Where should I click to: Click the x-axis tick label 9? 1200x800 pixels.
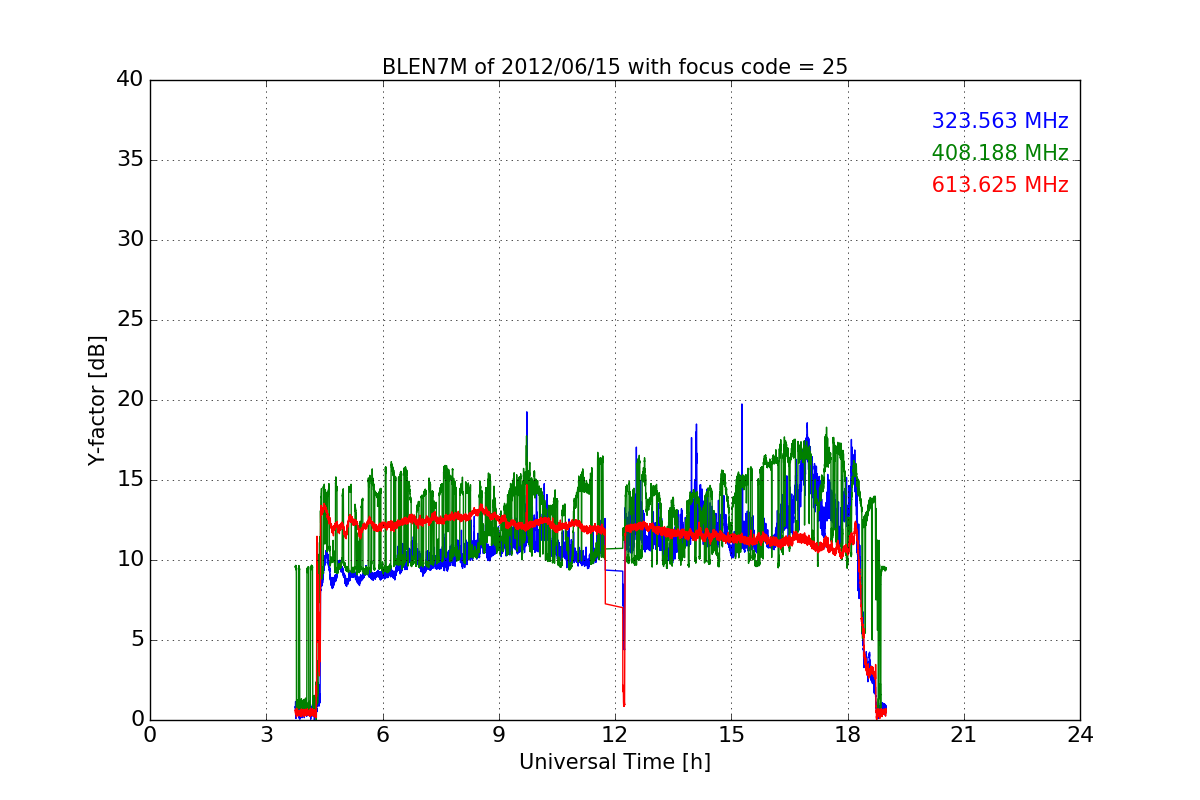pos(499,735)
